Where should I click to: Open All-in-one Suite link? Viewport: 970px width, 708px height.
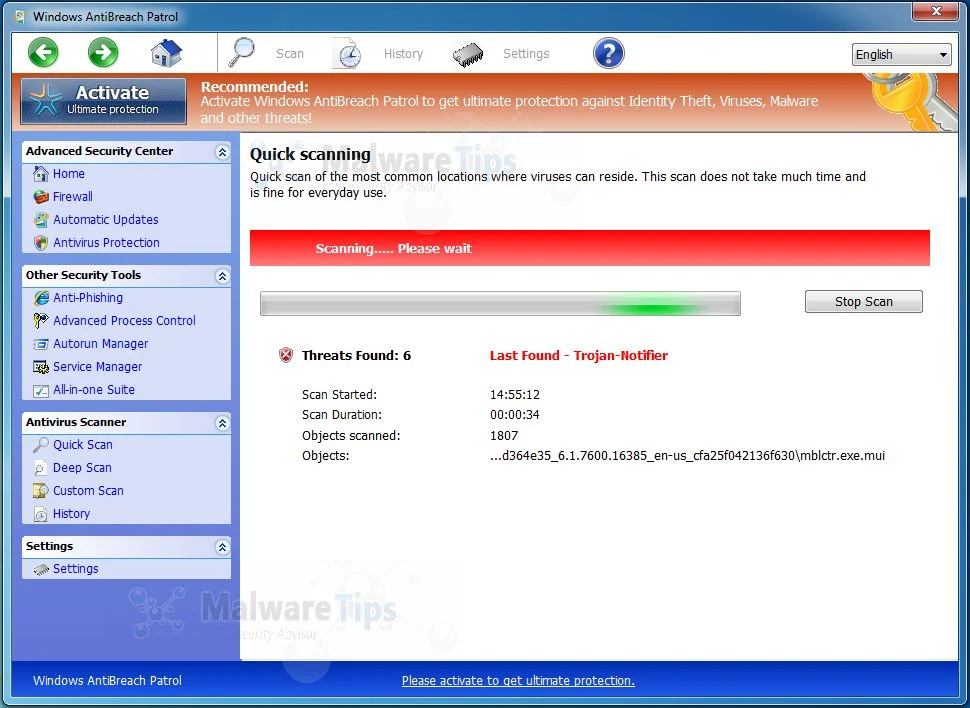94,389
